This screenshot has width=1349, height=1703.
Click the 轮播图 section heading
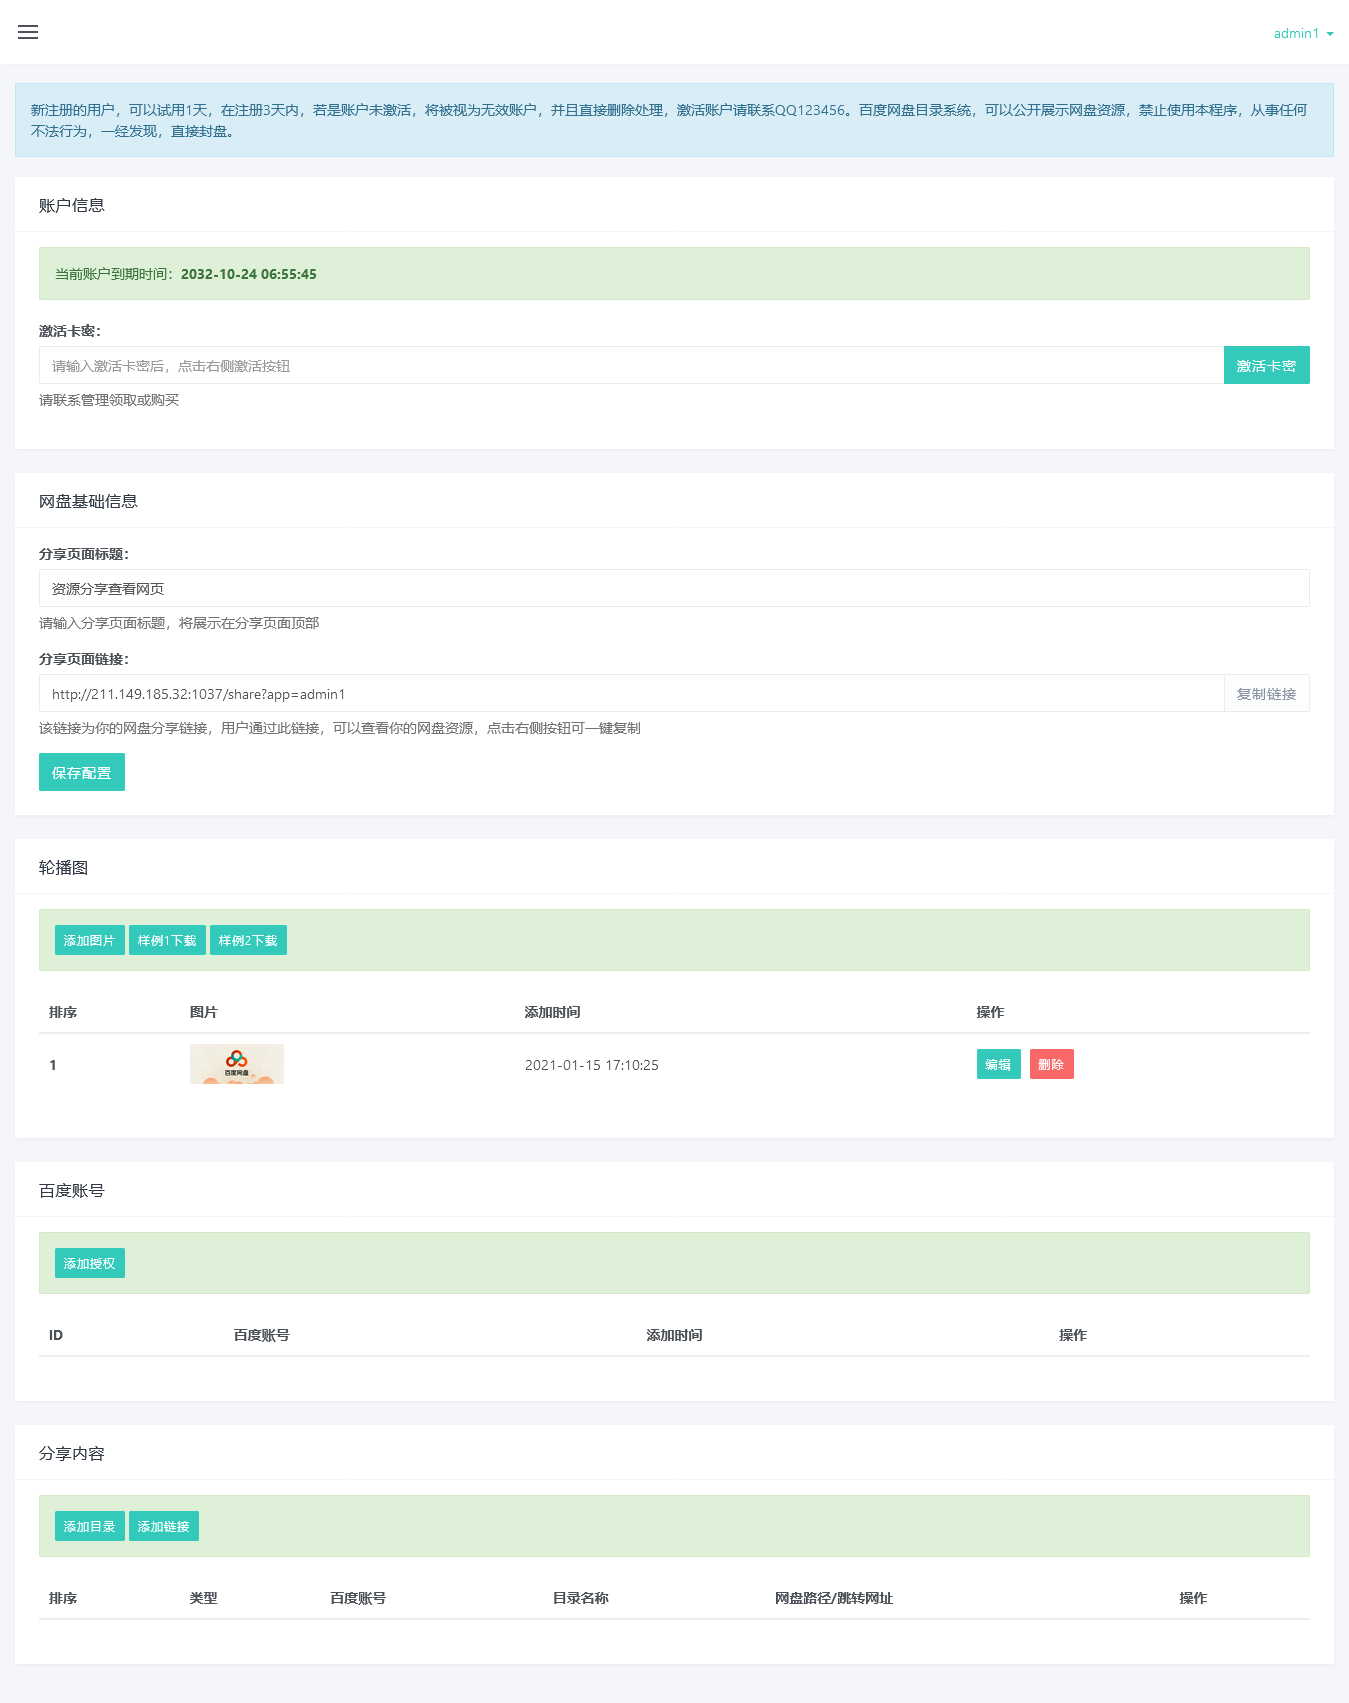[x=63, y=867]
